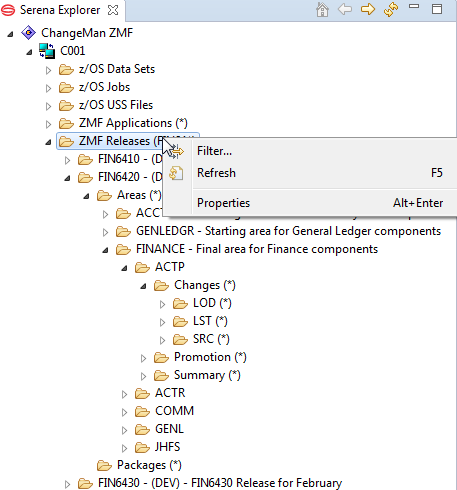457x490 pixels.
Task: Minimize the Serena Explorer view
Action: (414, 6)
